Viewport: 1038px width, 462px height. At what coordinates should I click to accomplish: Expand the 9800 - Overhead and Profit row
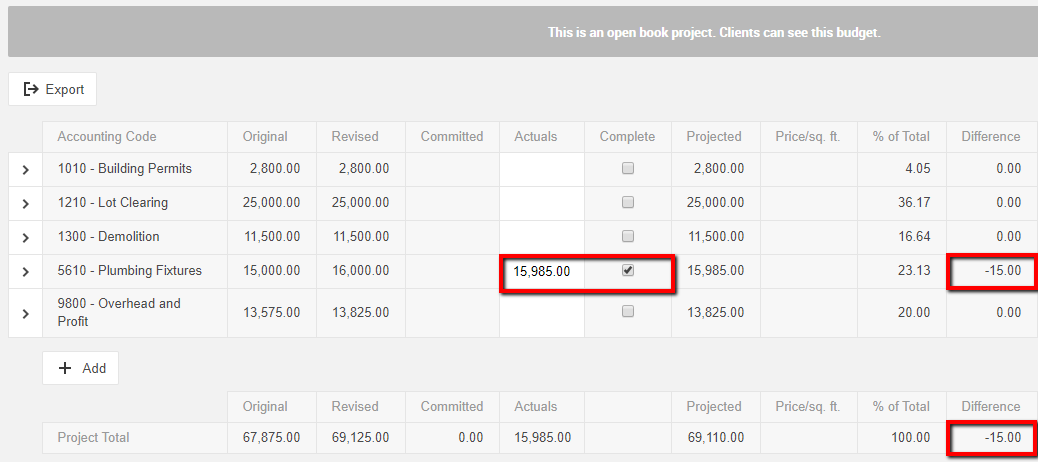click(26, 313)
